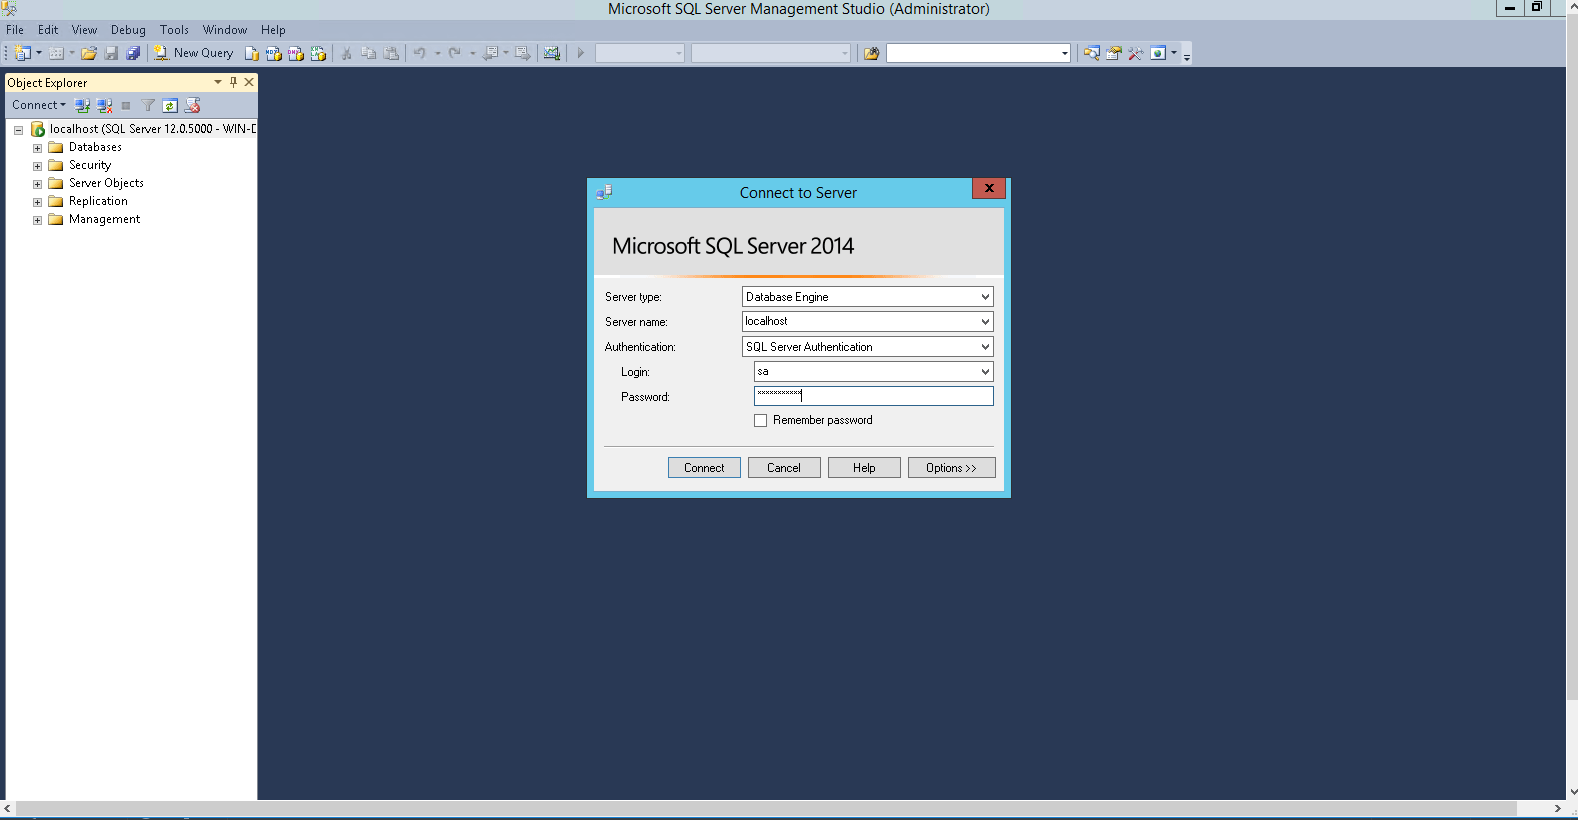Click the Analysis Services MDX Query icon
The width and height of the screenshot is (1578, 820).
274,53
